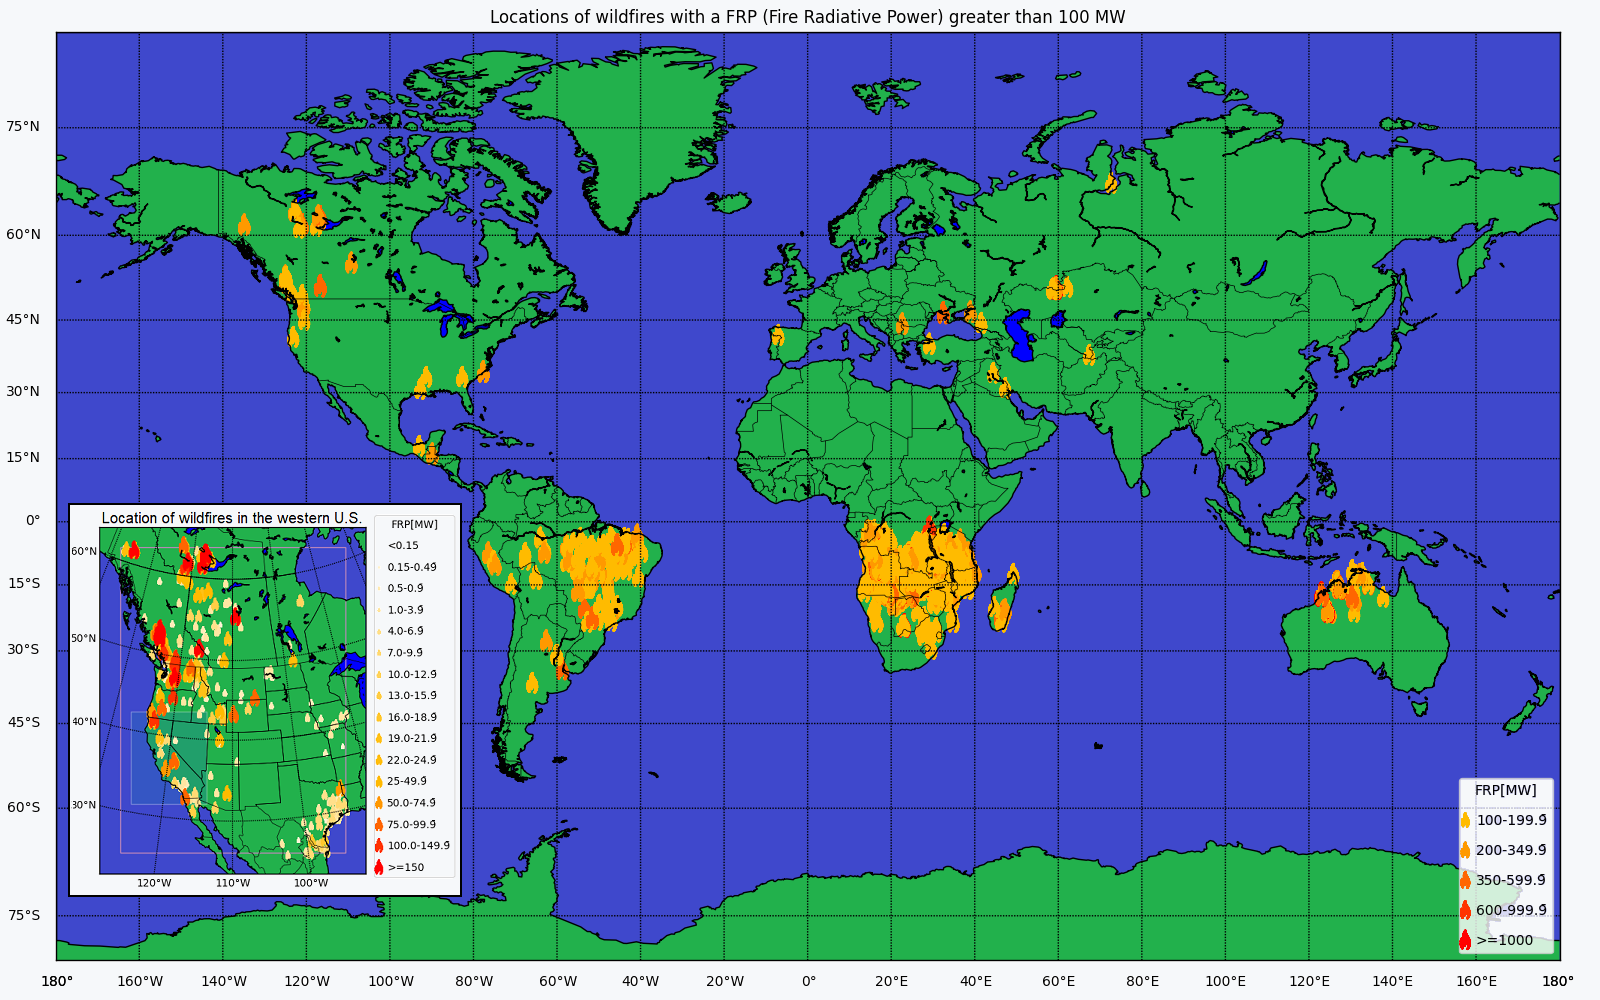Click the 60°E longitude axis label
The image size is (1600, 1000).
pyautogui.click(x=1058, y=981)
